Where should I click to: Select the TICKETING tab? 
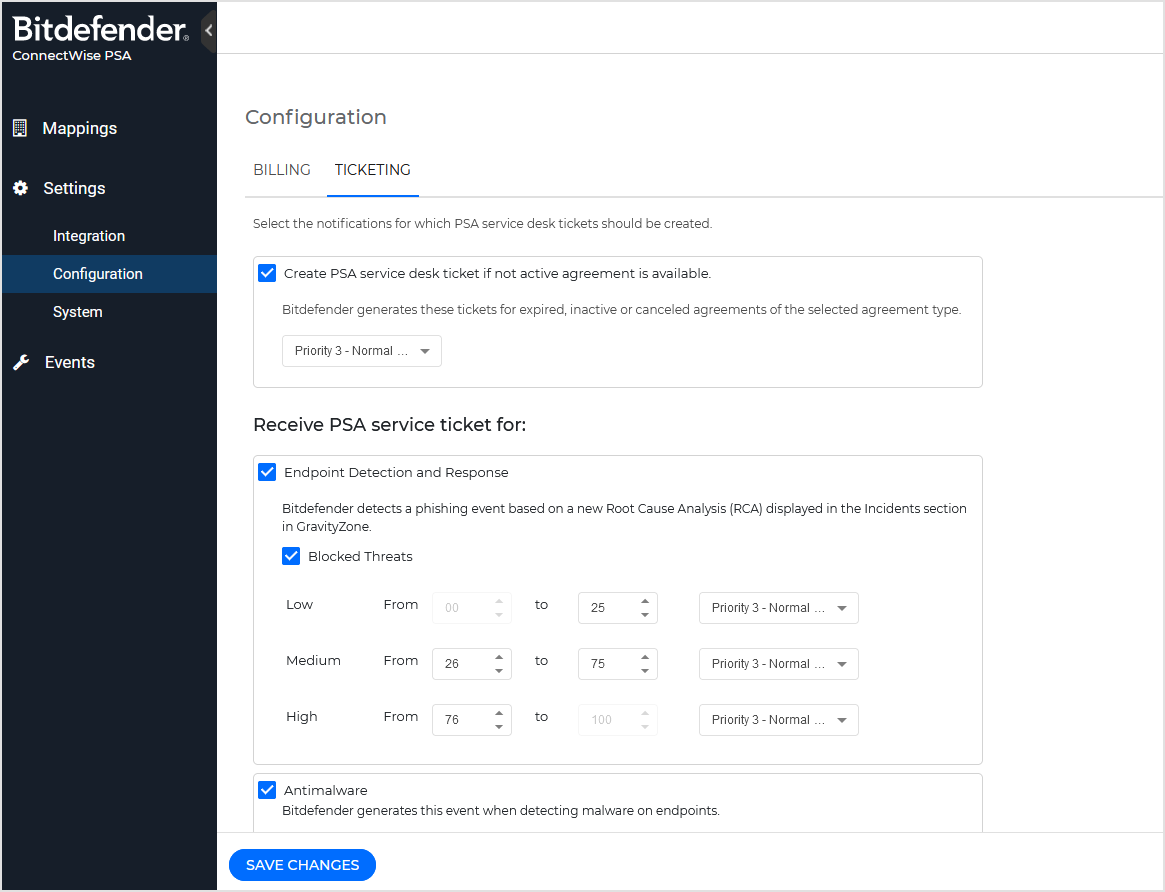tap(372, 170)
